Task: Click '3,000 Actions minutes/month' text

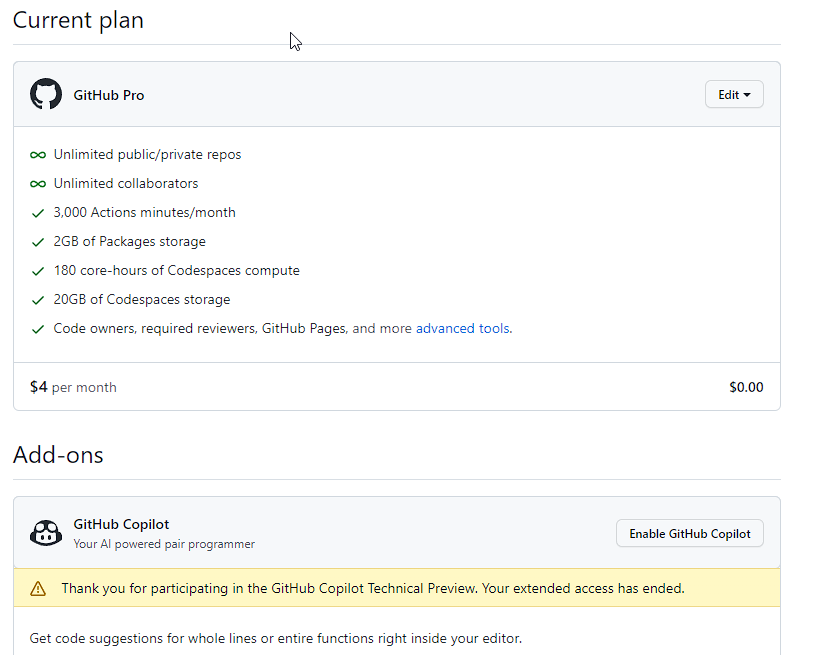Action: (x=145, y=212)
